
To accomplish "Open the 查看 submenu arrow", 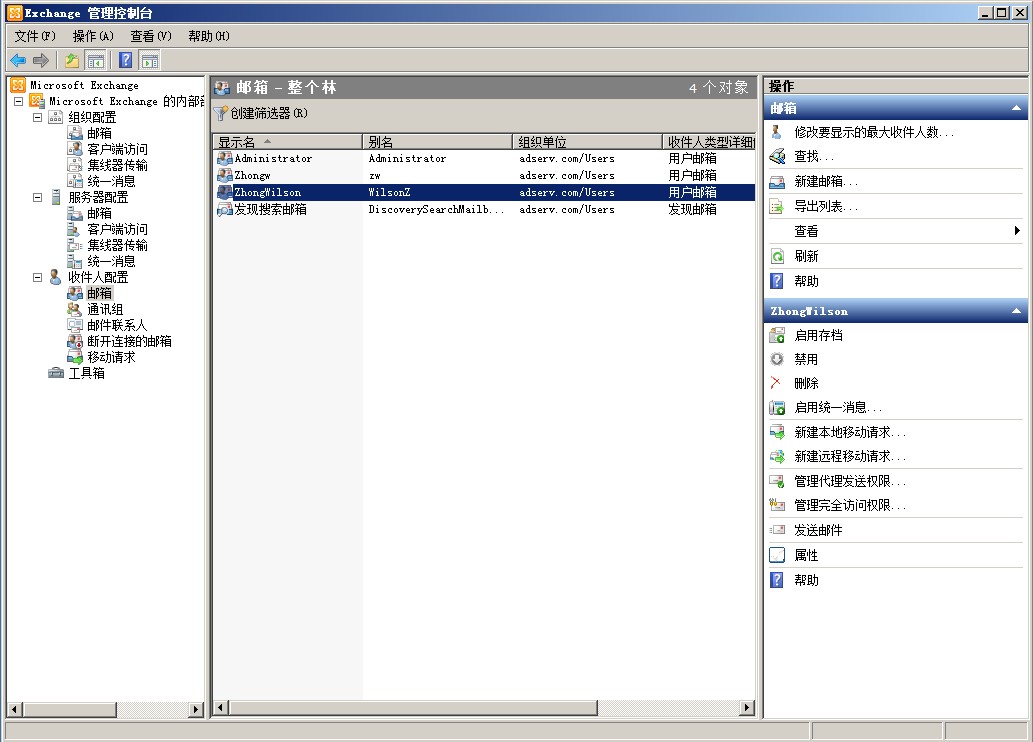I will 1017,231.
